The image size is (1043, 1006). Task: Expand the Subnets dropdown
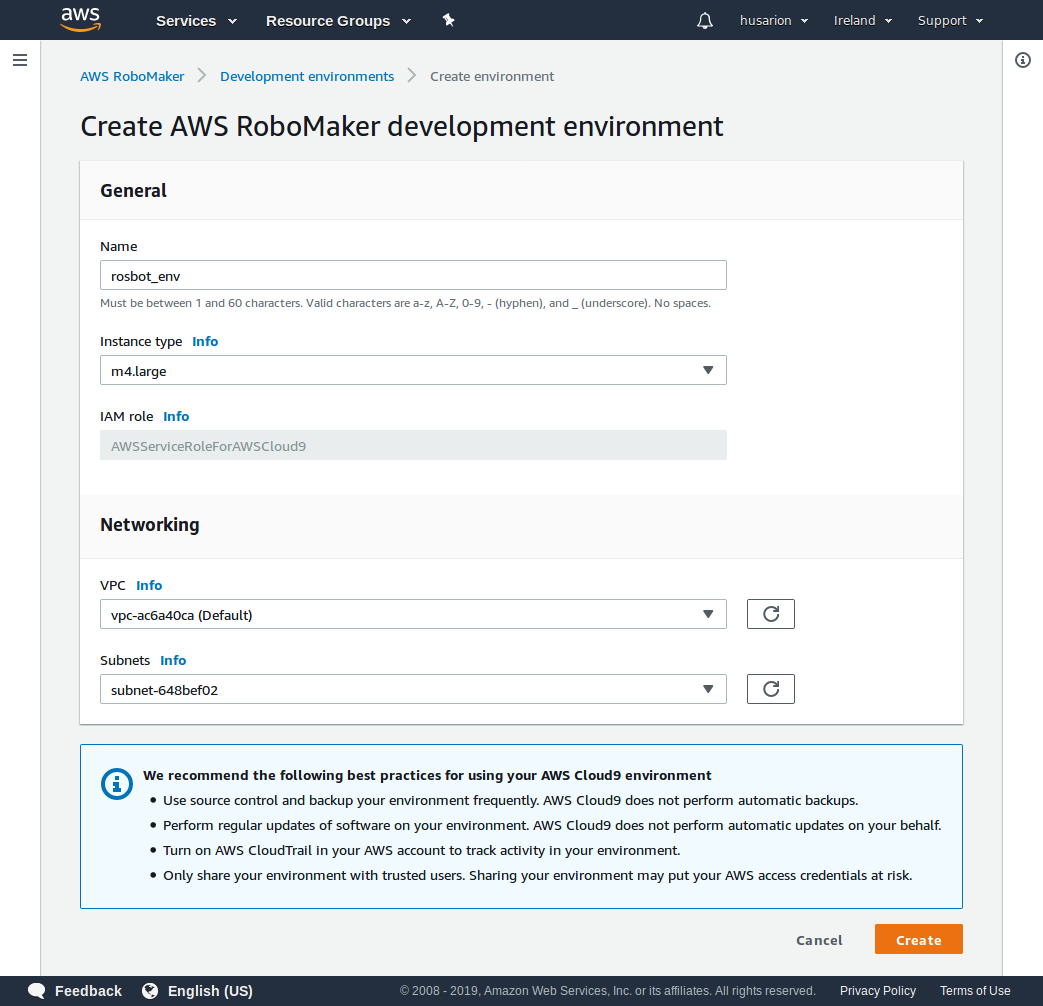click(x=413, y=689)
